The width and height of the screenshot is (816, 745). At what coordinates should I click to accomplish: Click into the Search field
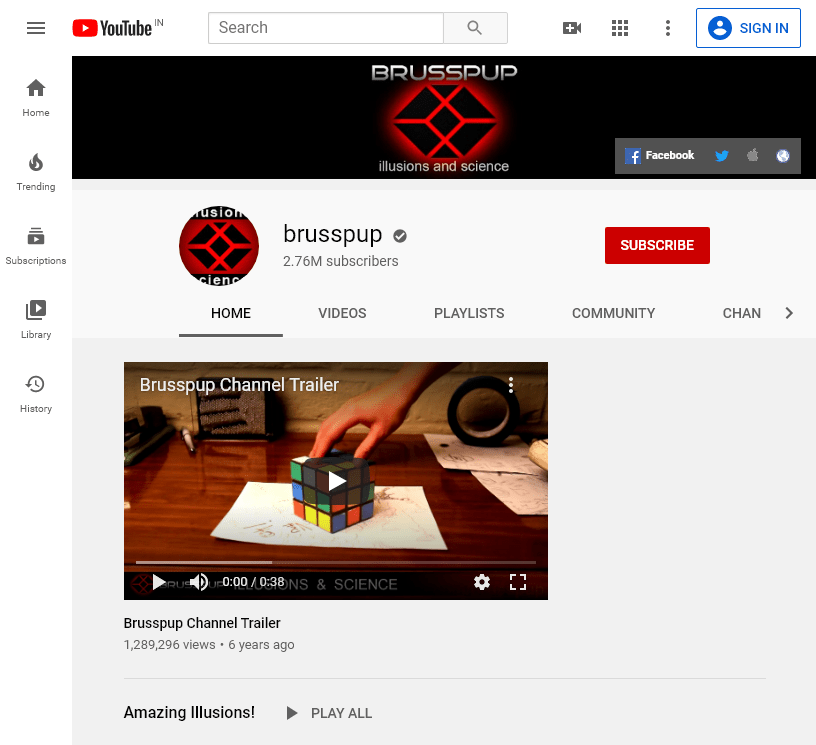pyautogui.click(x=326, y=28)
